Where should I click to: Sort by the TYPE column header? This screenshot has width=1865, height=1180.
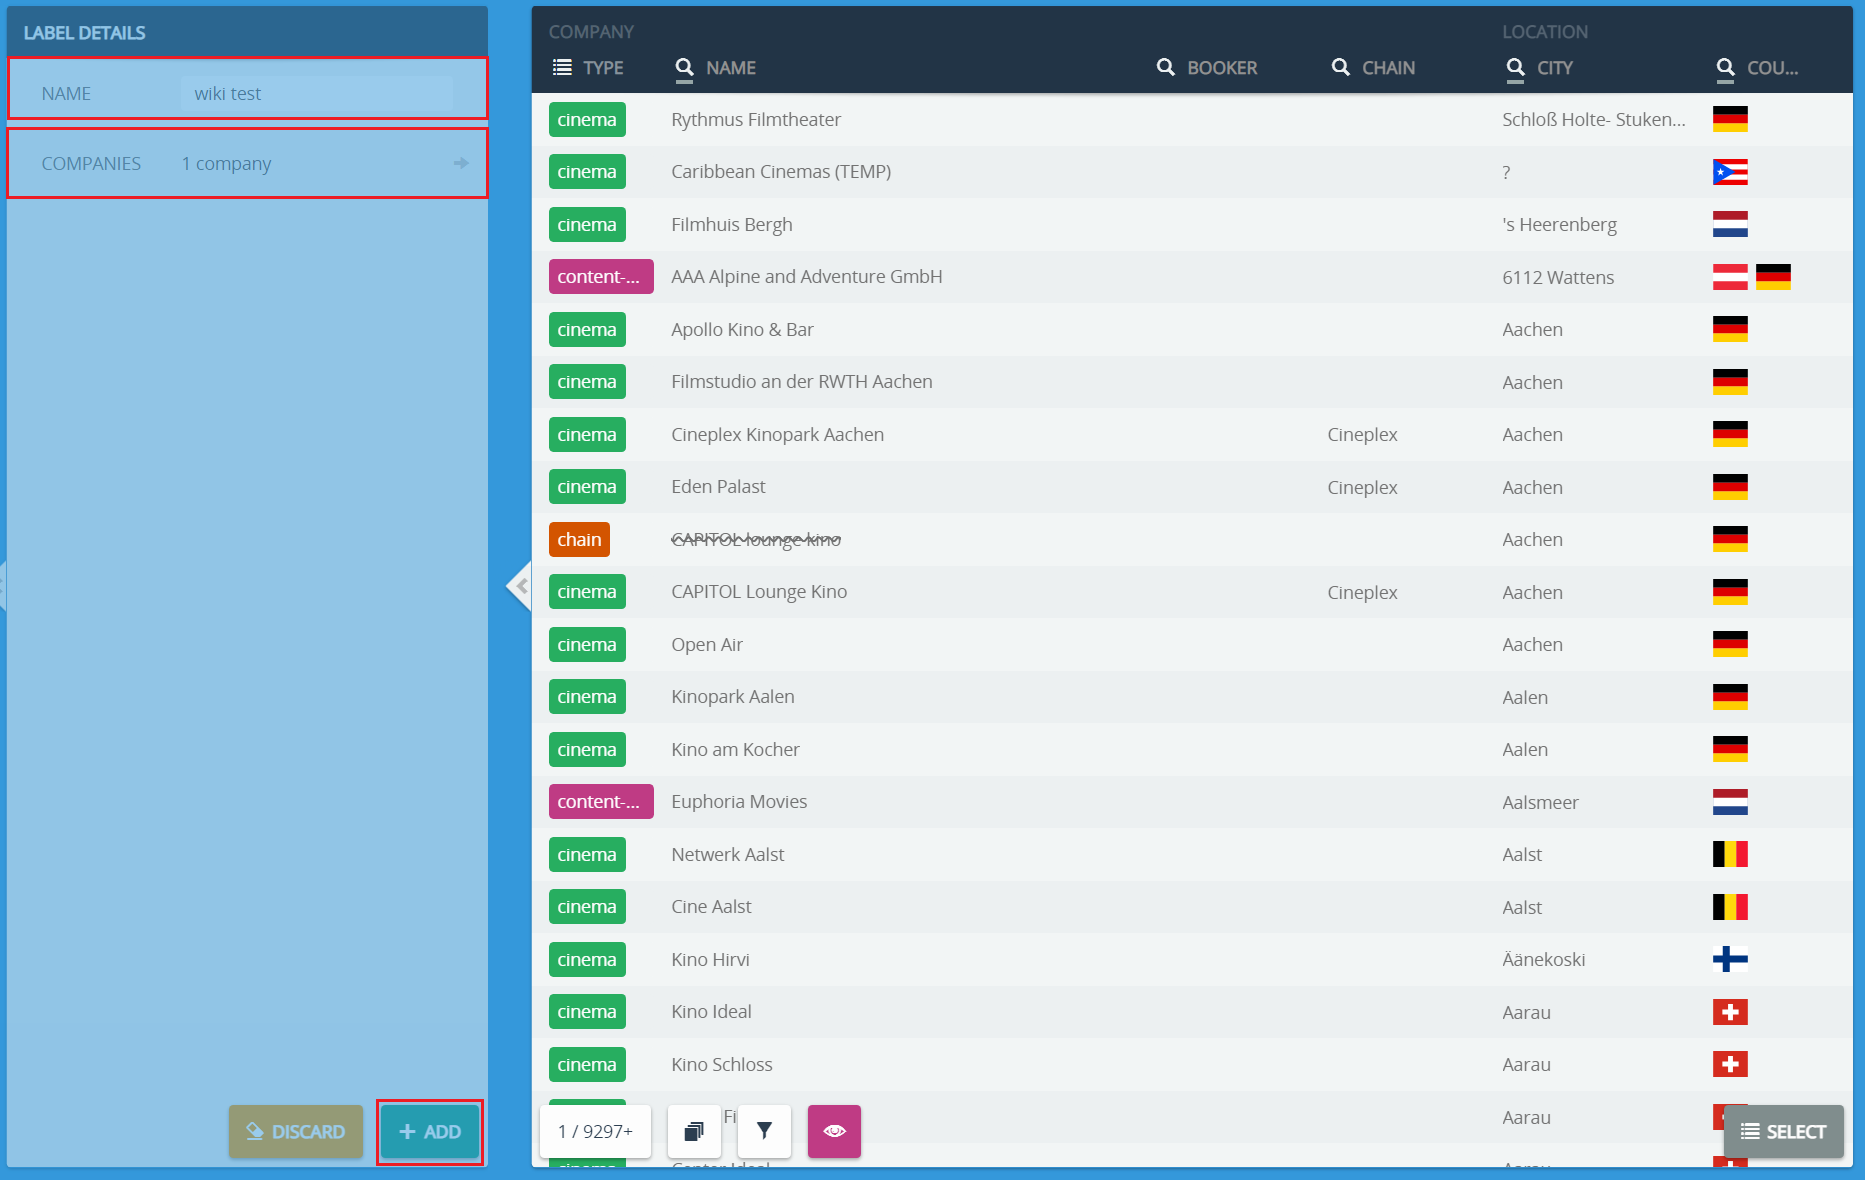[x=603, y=68]
